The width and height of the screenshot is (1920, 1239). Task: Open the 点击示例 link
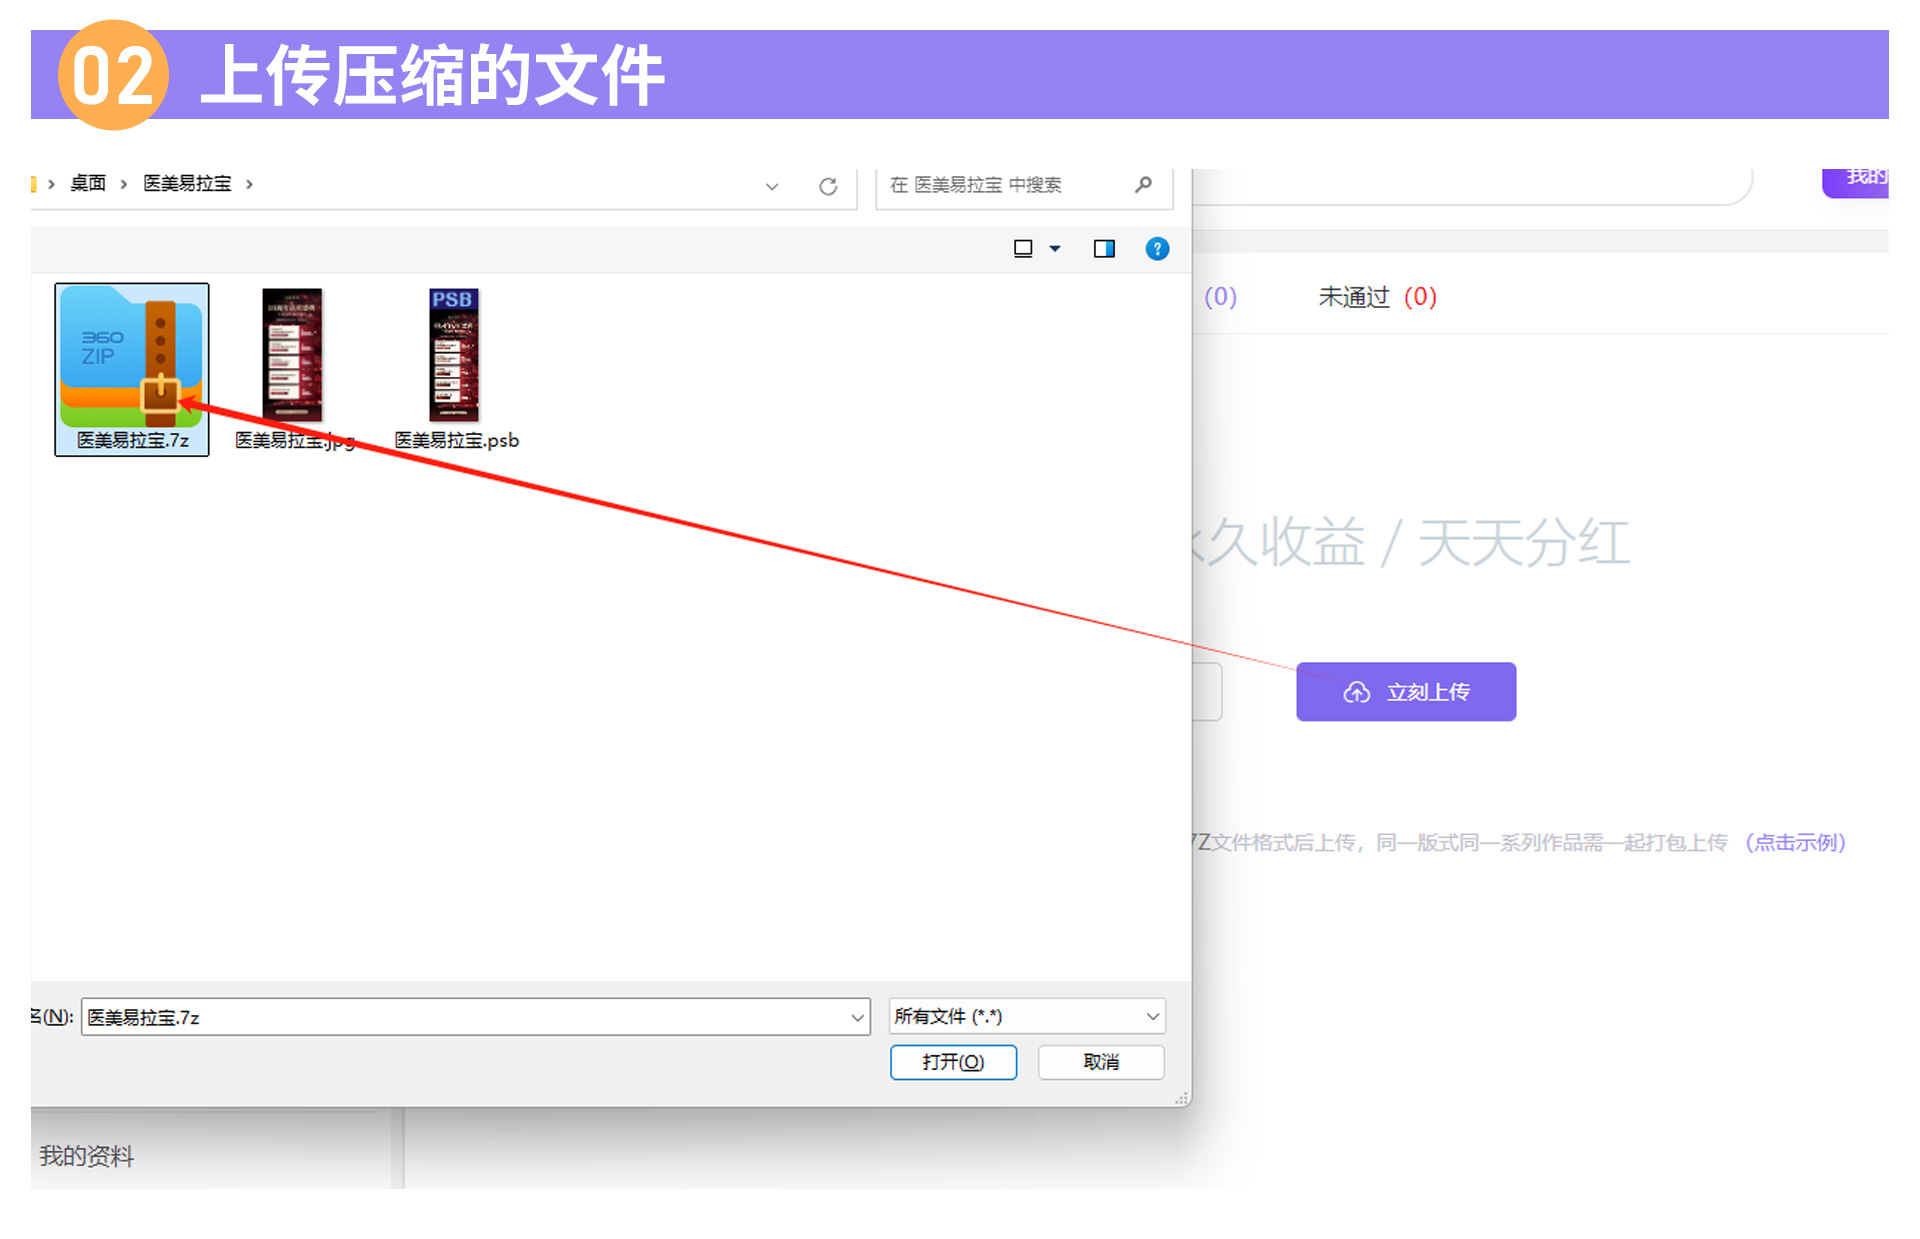click(x=1796, y=843)
